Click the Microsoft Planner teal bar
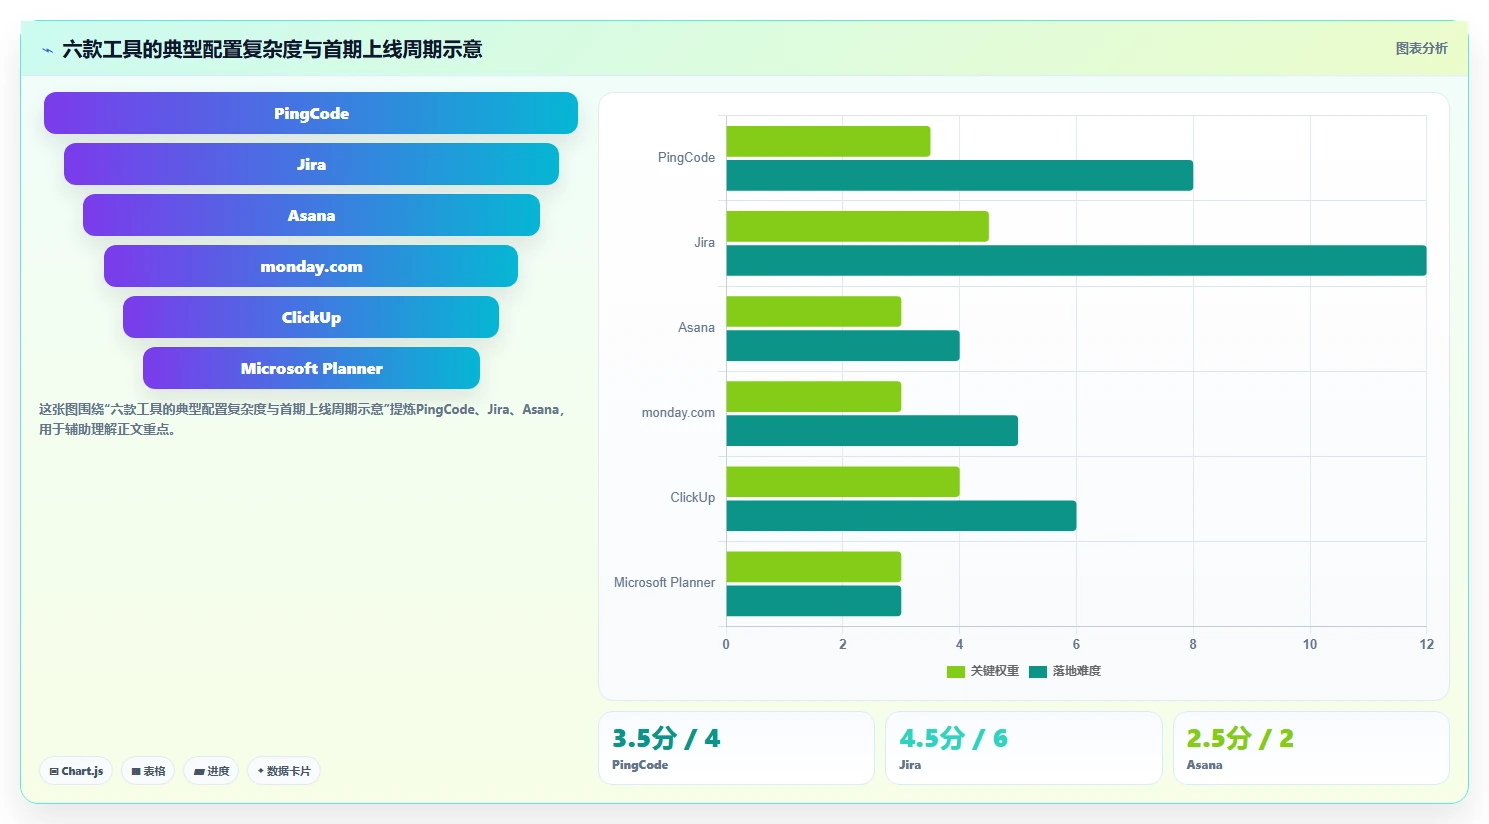The height and width of the screenshot is (824, 1489). pos(813,601)
